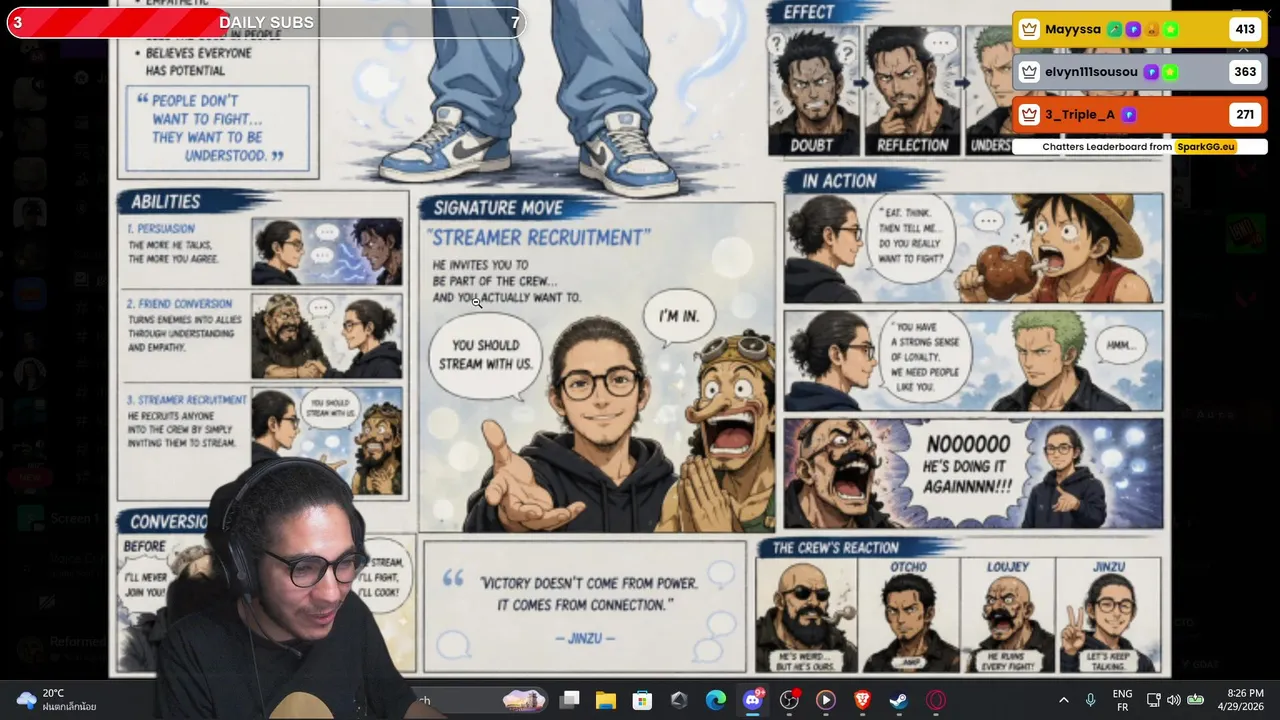Click the battery status tray icon

tap(1195, 699)
